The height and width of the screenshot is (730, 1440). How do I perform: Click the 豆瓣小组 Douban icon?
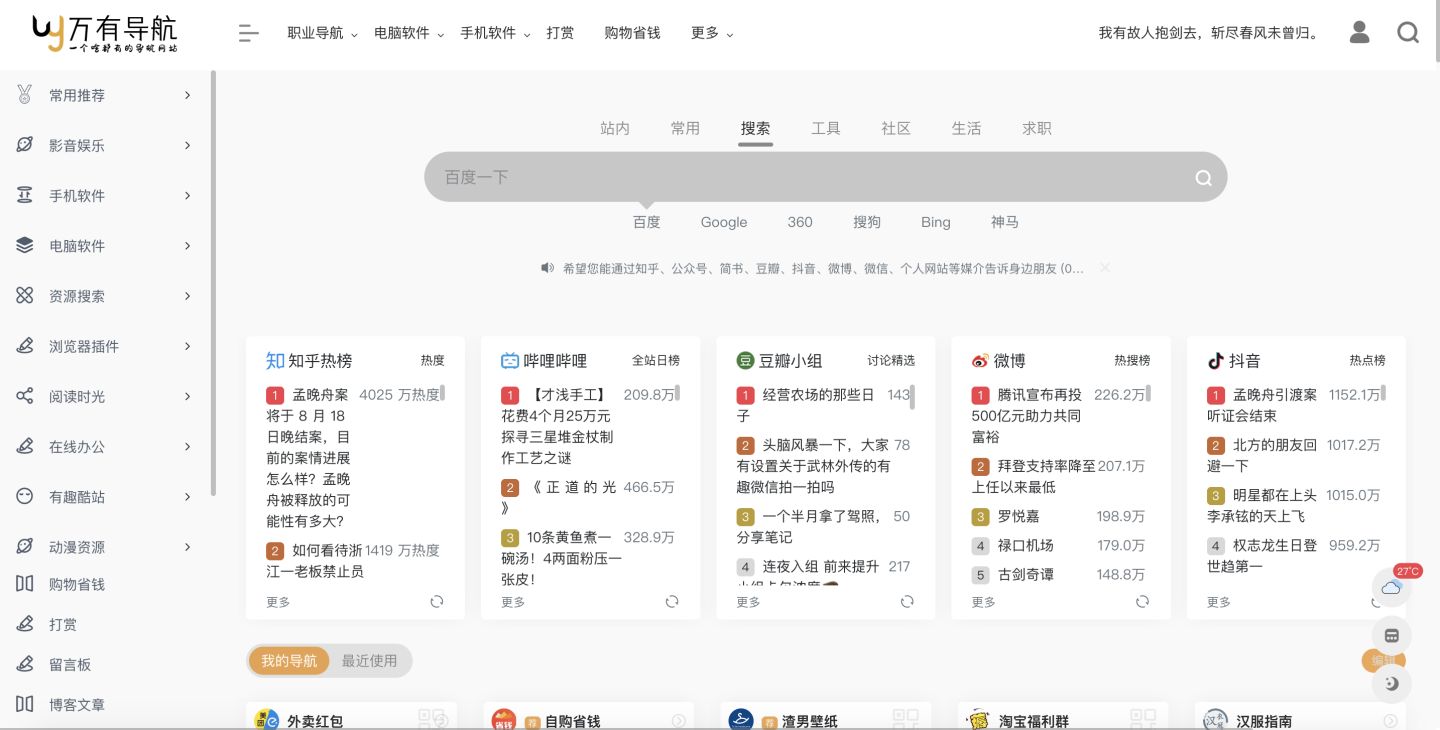click(x=745, y=360)
